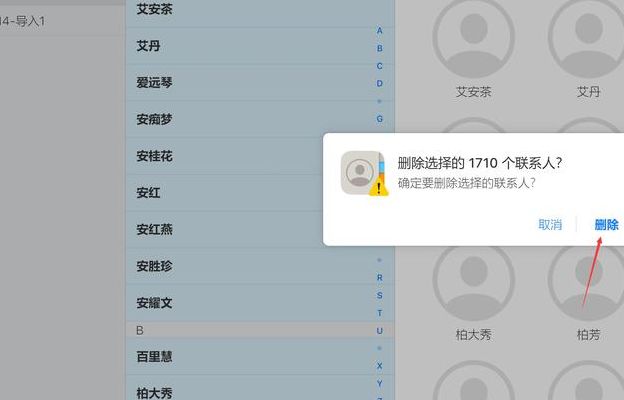Confirm deletion with the 删除 button

(606, 224)
